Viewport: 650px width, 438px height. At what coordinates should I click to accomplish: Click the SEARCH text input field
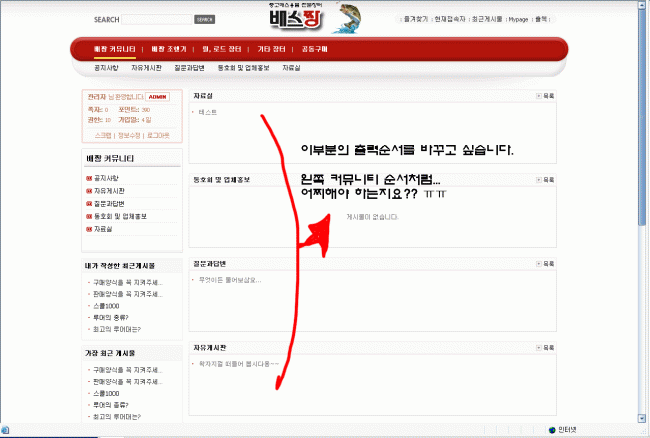click(x=157, y=19)
